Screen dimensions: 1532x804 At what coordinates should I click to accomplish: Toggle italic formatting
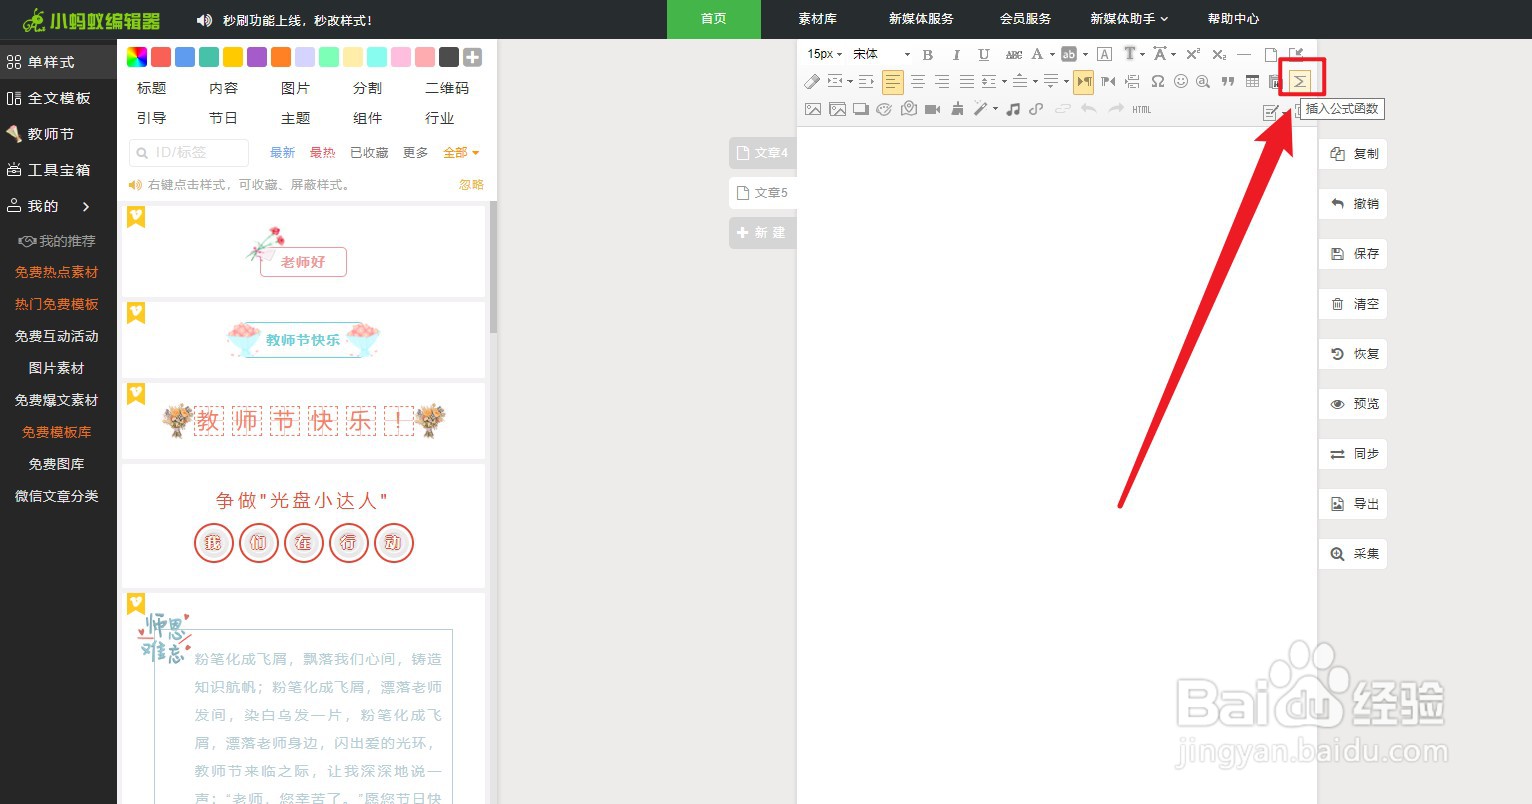956,54
